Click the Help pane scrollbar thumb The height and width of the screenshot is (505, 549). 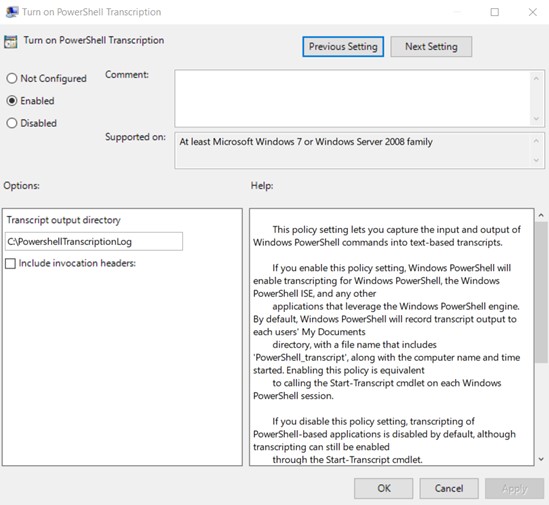click(x=541, y=292)
